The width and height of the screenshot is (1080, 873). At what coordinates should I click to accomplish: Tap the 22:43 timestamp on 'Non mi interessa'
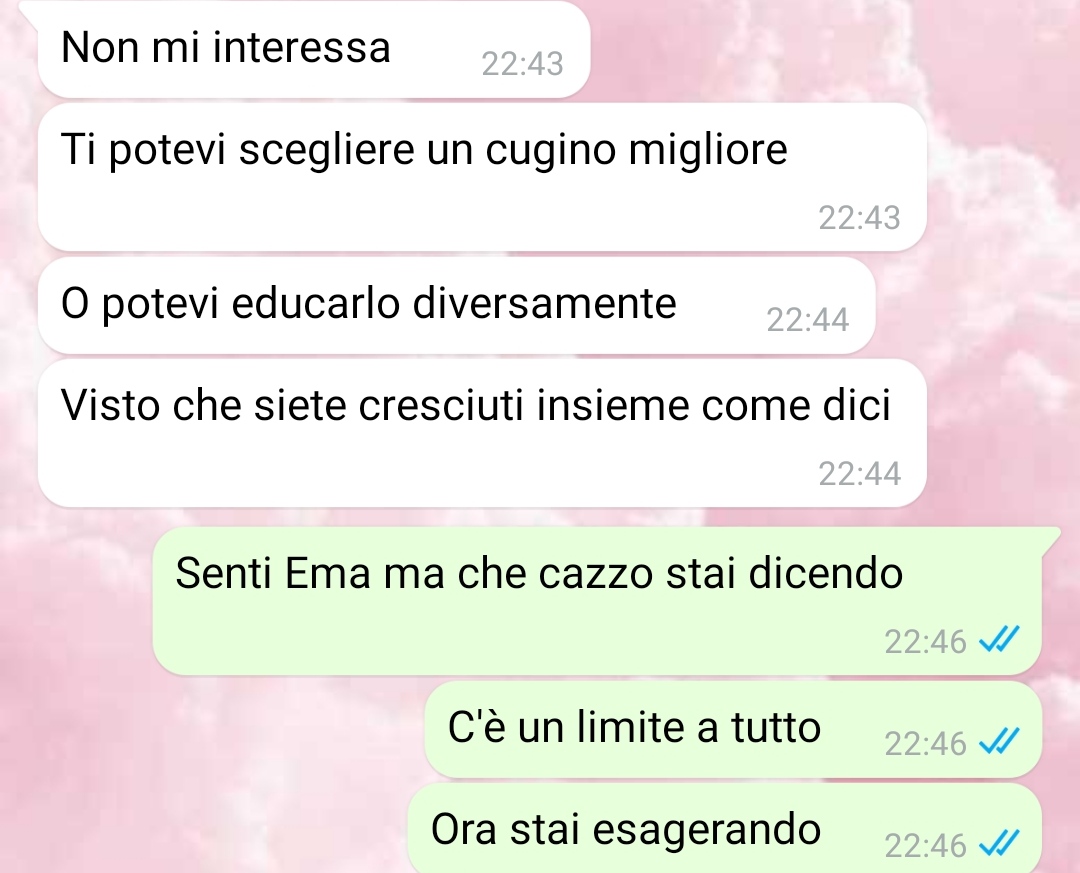522,64
